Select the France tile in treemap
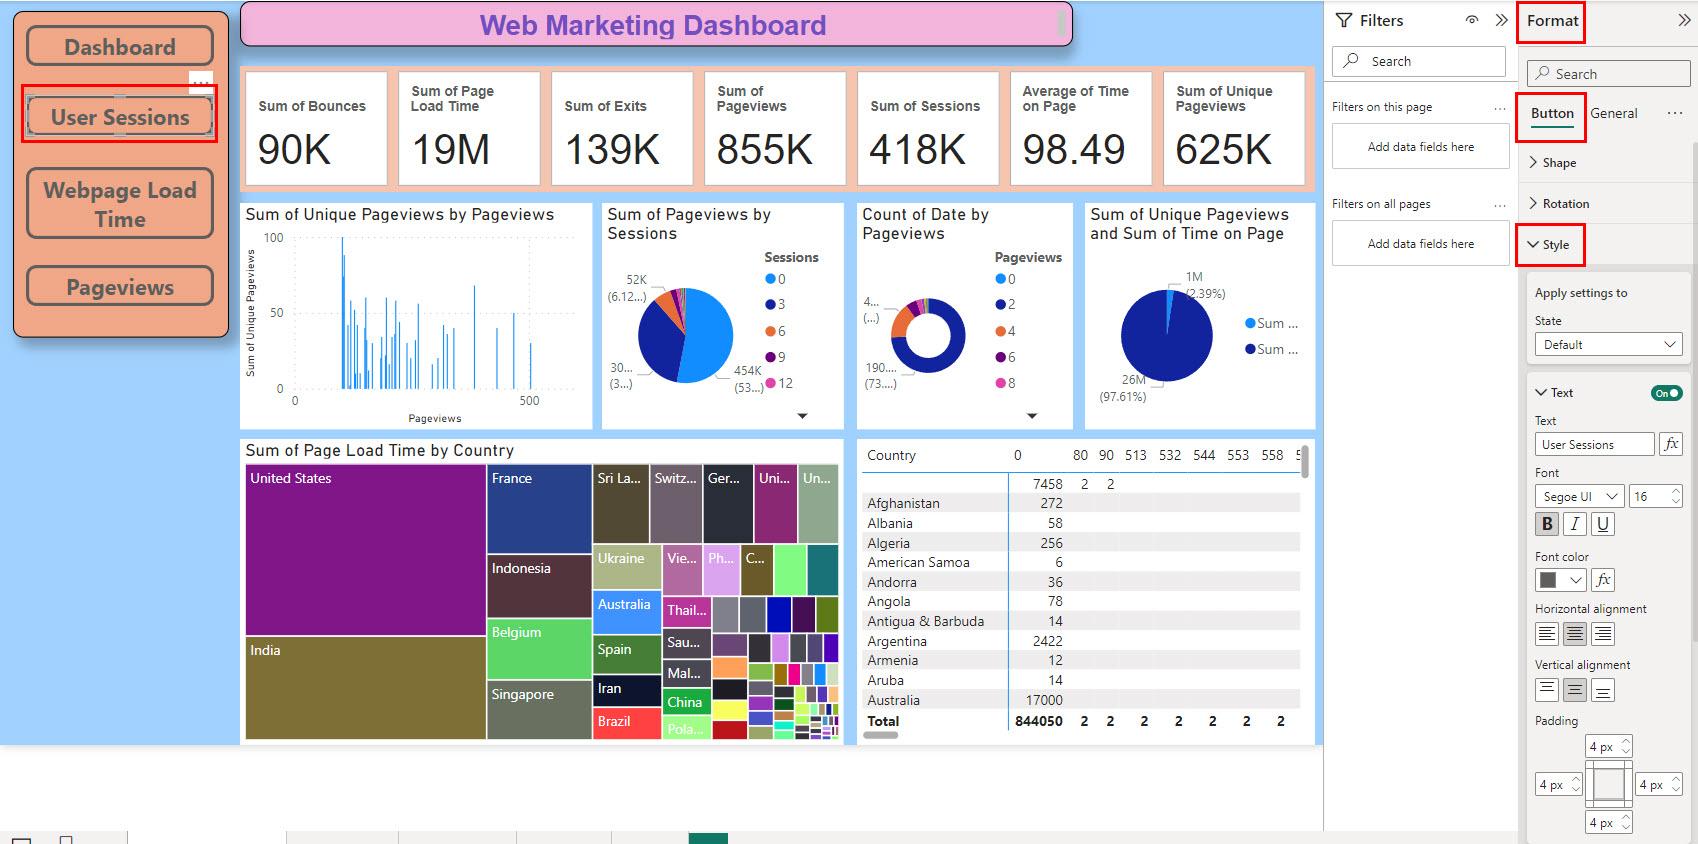 (539, 509)
